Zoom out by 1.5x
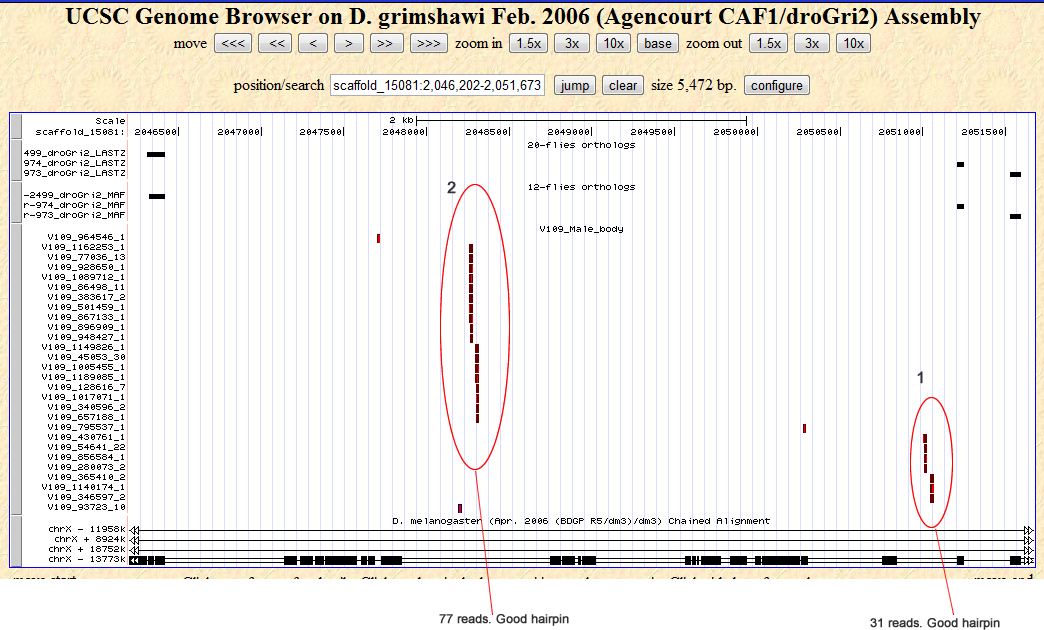 coord(768,43)
